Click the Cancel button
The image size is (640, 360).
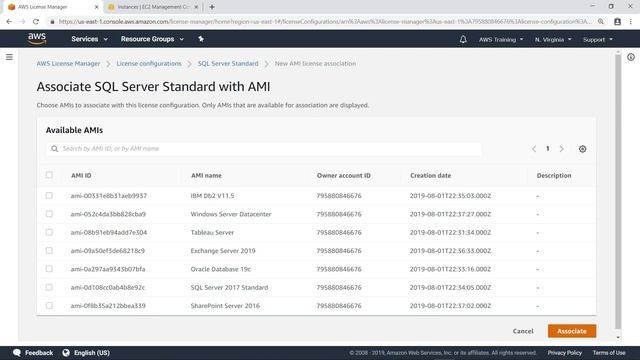tap(523, 331)
